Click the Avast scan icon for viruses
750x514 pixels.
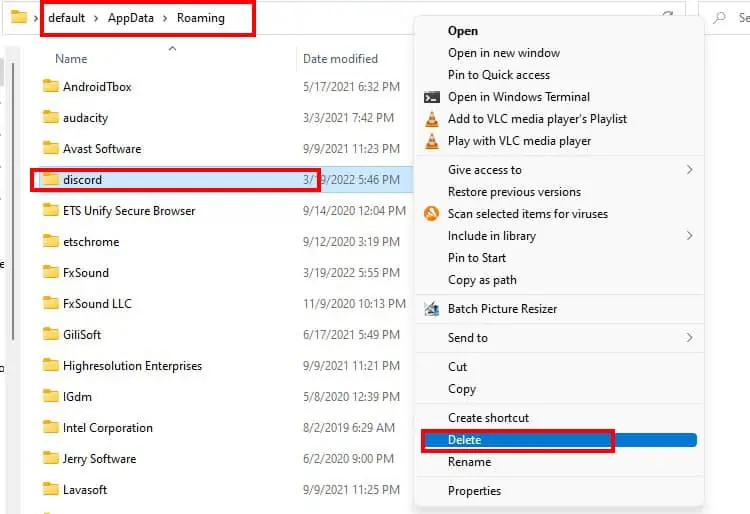431,213
